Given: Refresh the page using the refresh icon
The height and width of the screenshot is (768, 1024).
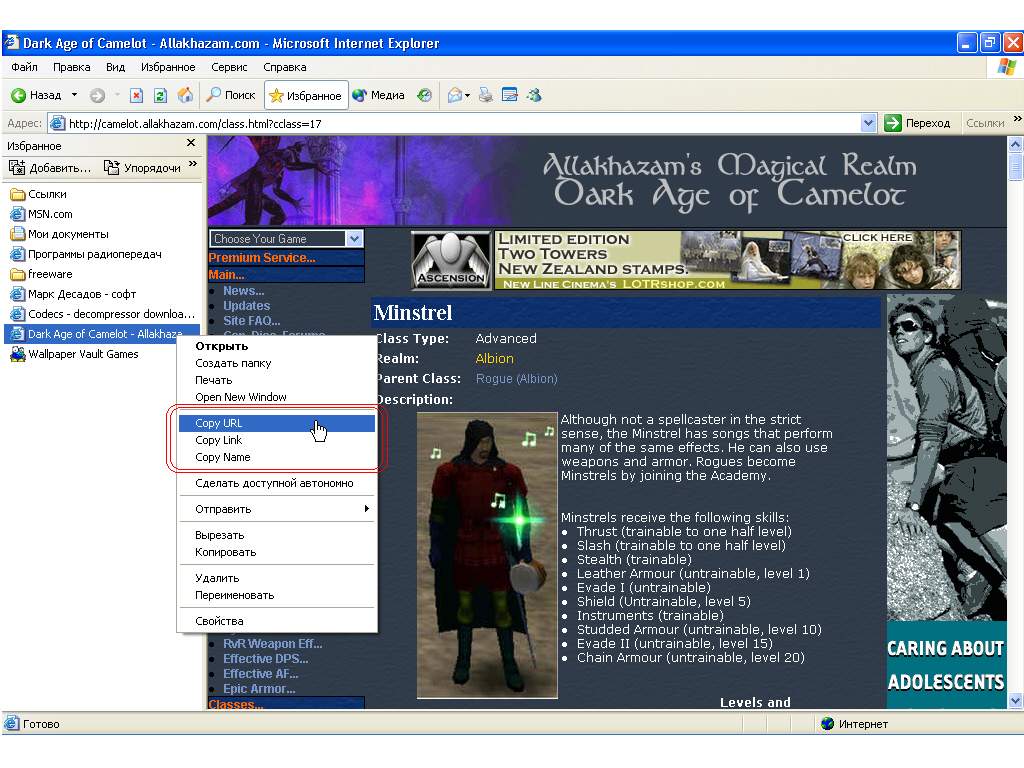Looking at the screenshot, I should coord(161,95).
